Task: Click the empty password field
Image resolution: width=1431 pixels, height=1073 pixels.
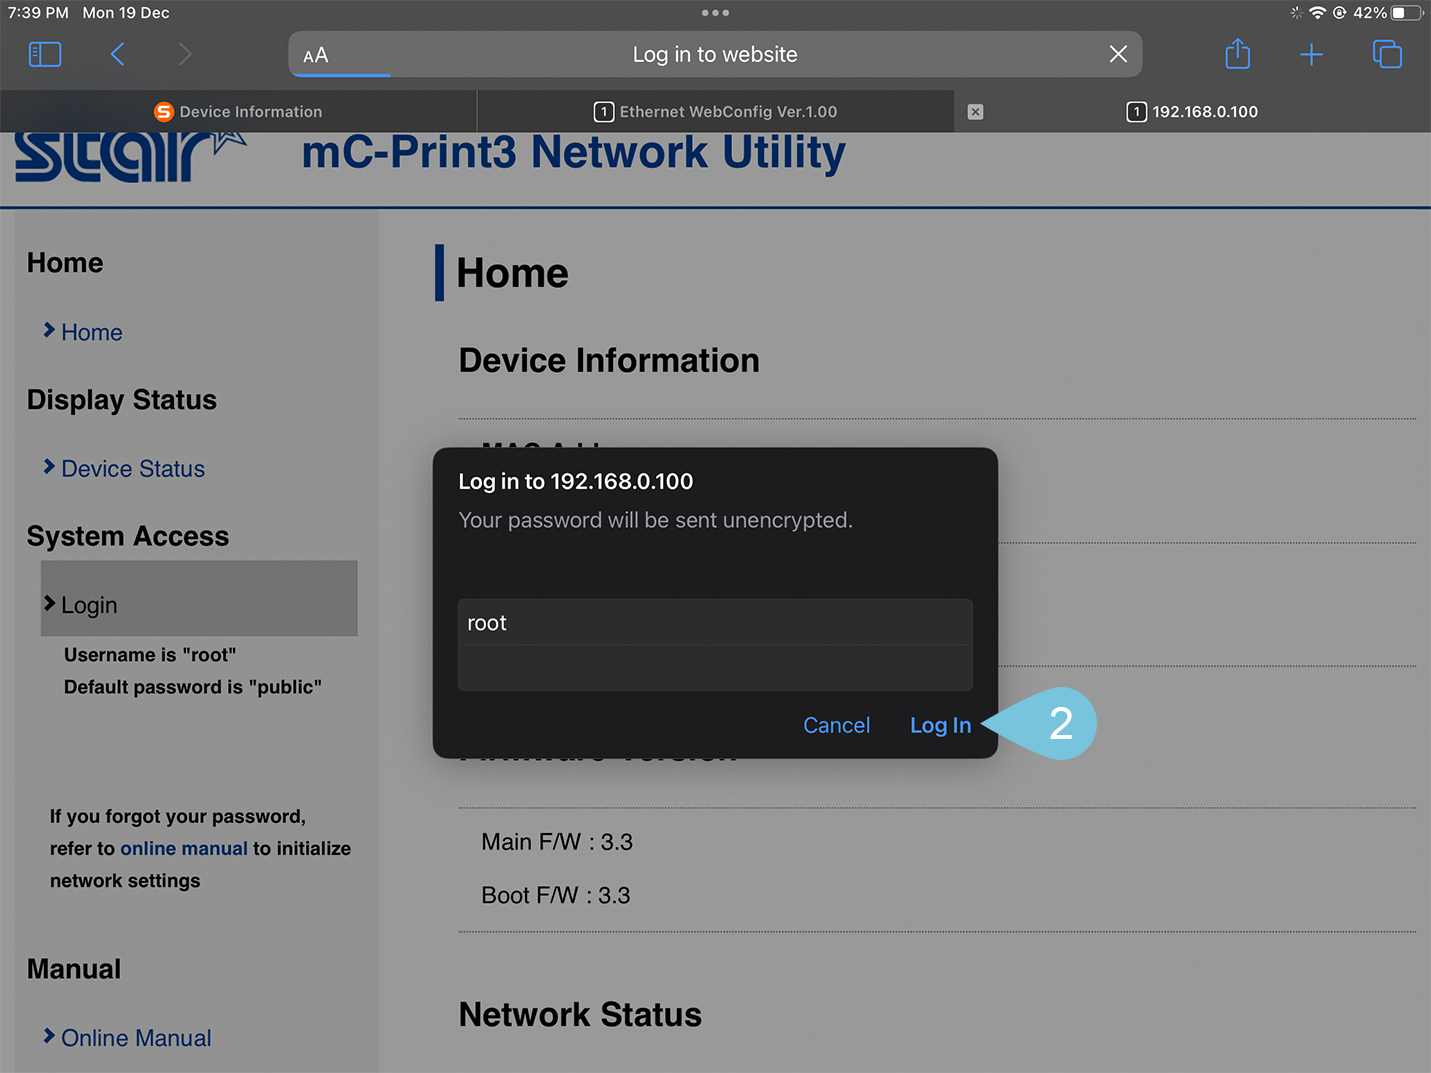Action: tap(715, 668)
